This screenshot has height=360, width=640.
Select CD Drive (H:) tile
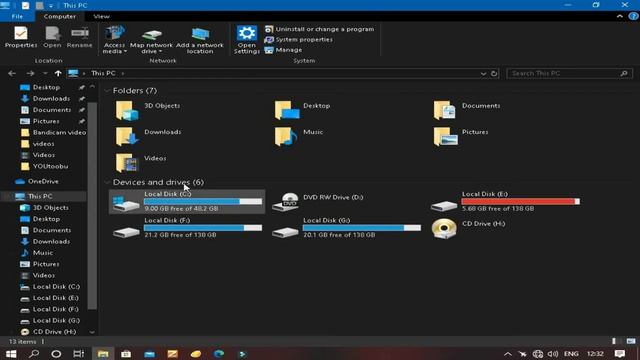pyautogui.click(x=469, y=228)
